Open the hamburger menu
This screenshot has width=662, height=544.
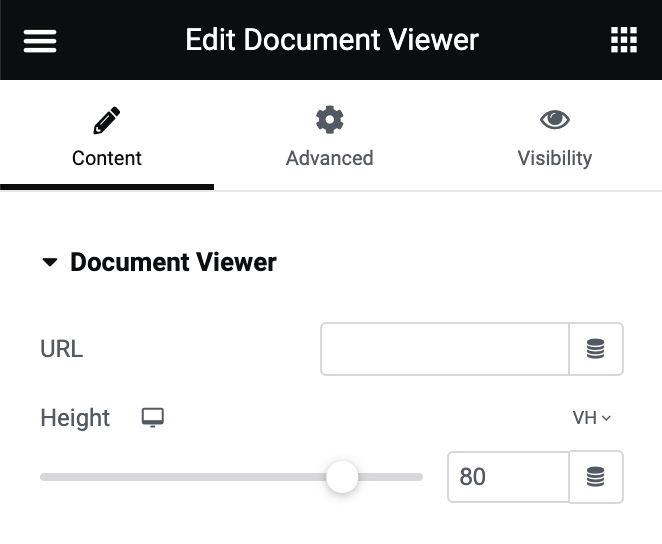coord(40,40)
